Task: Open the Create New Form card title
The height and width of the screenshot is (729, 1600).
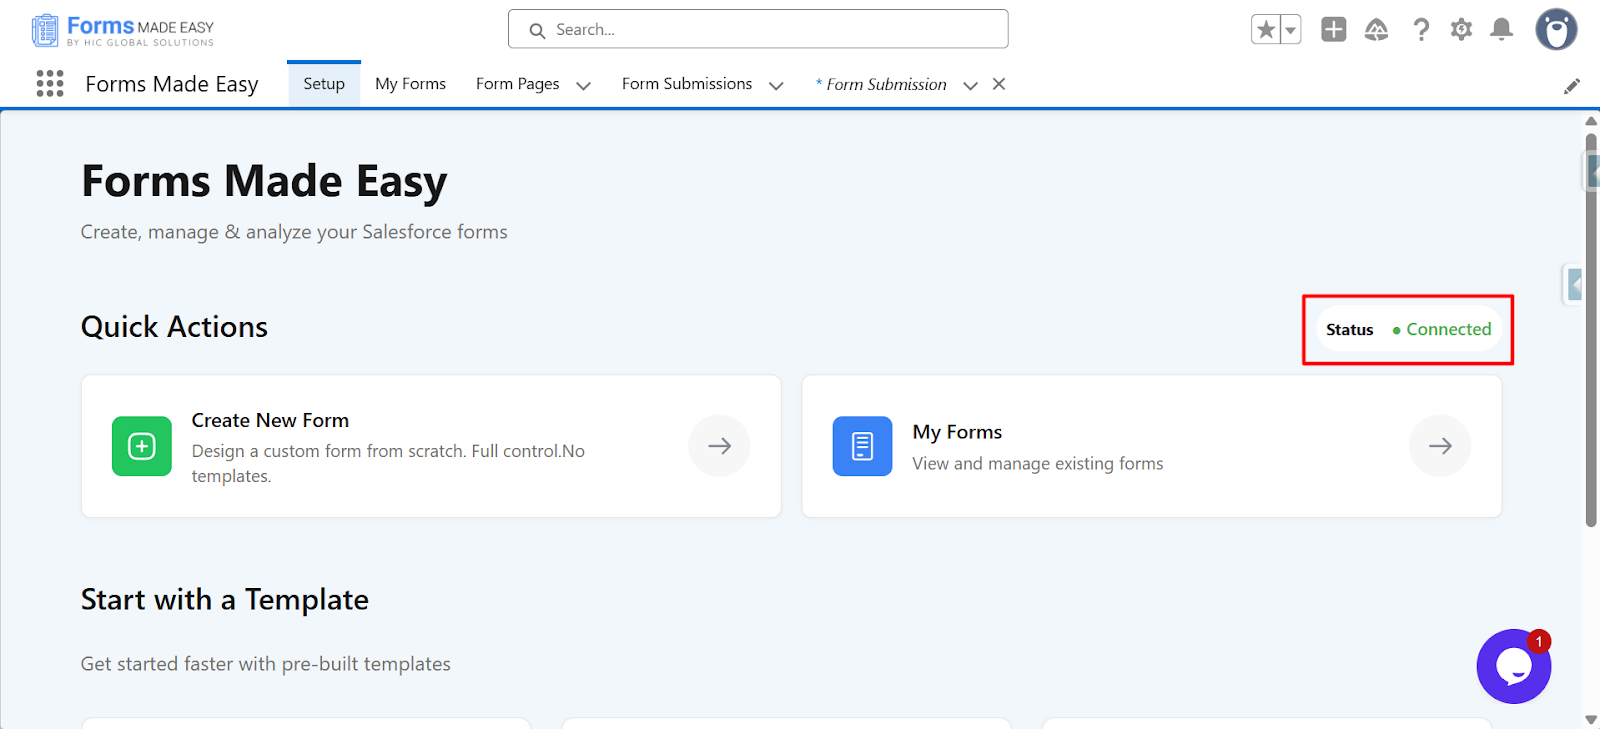Action: 270,421
